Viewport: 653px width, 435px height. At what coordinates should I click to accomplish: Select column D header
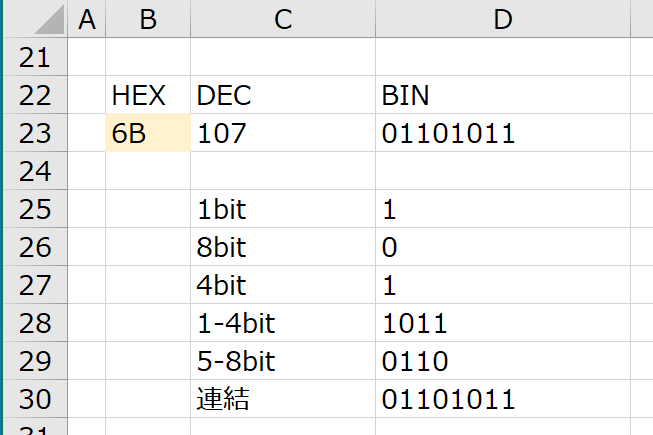503,19
